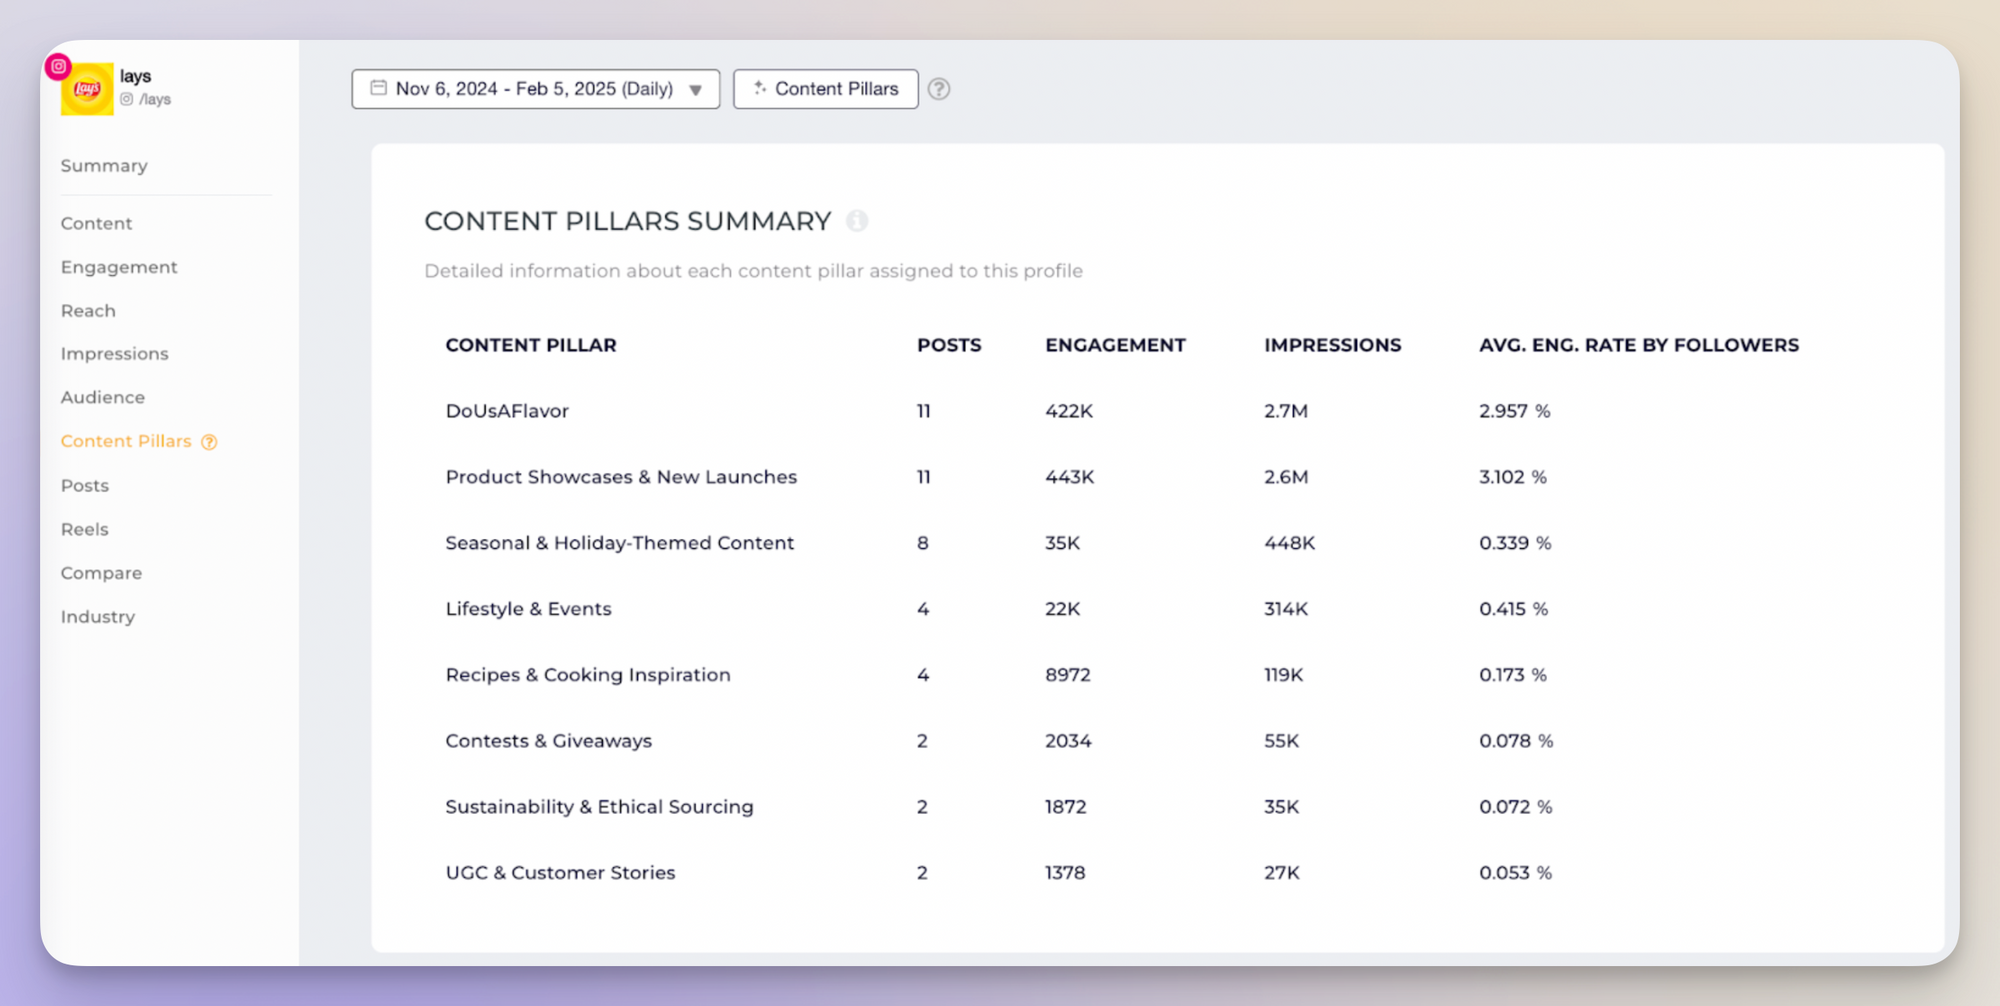Image resolution: width=2000 pixels, height=1006 pixels.
Task: Select Seasonal & Holiday-Themed Content row
Action: (x=1158, y=543)
